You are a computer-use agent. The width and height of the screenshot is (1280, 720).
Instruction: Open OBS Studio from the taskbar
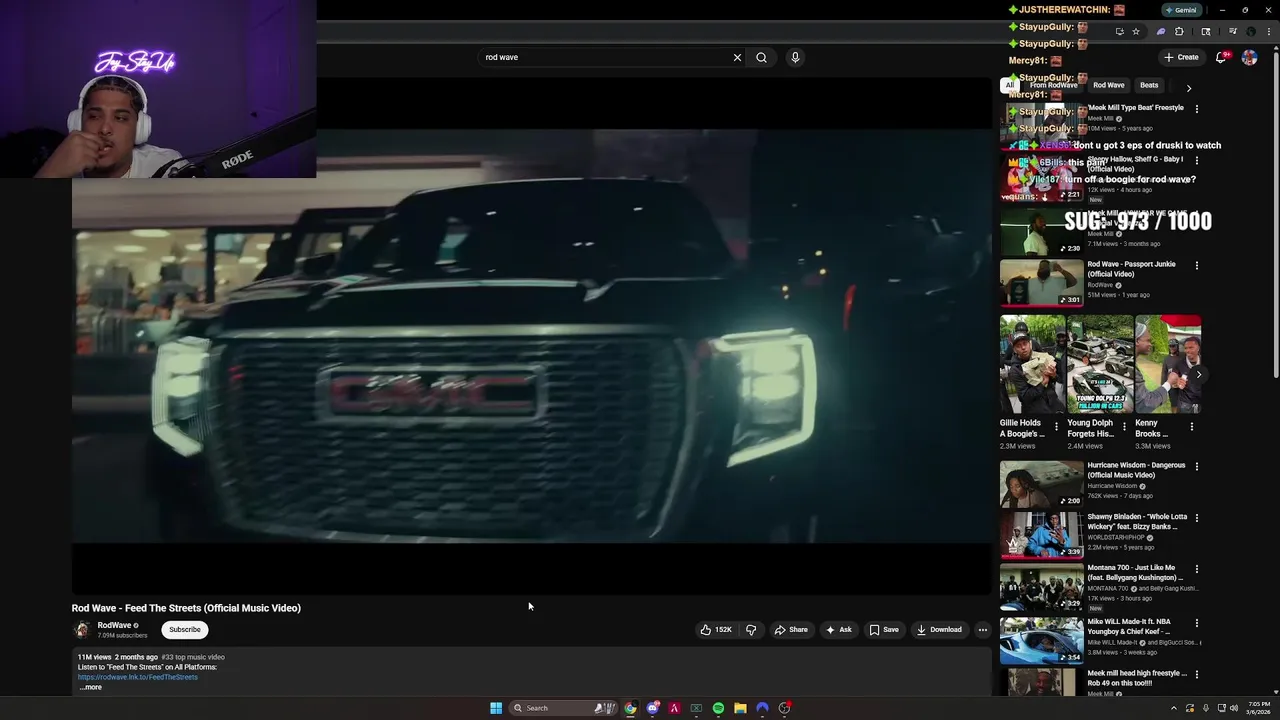[x=784, y=708]
